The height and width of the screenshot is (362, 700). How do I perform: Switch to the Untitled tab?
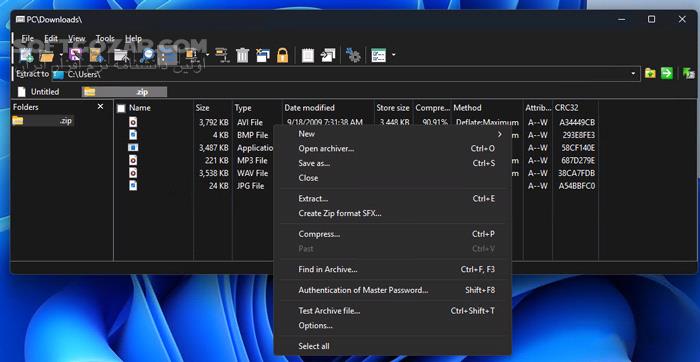(38, 92)
